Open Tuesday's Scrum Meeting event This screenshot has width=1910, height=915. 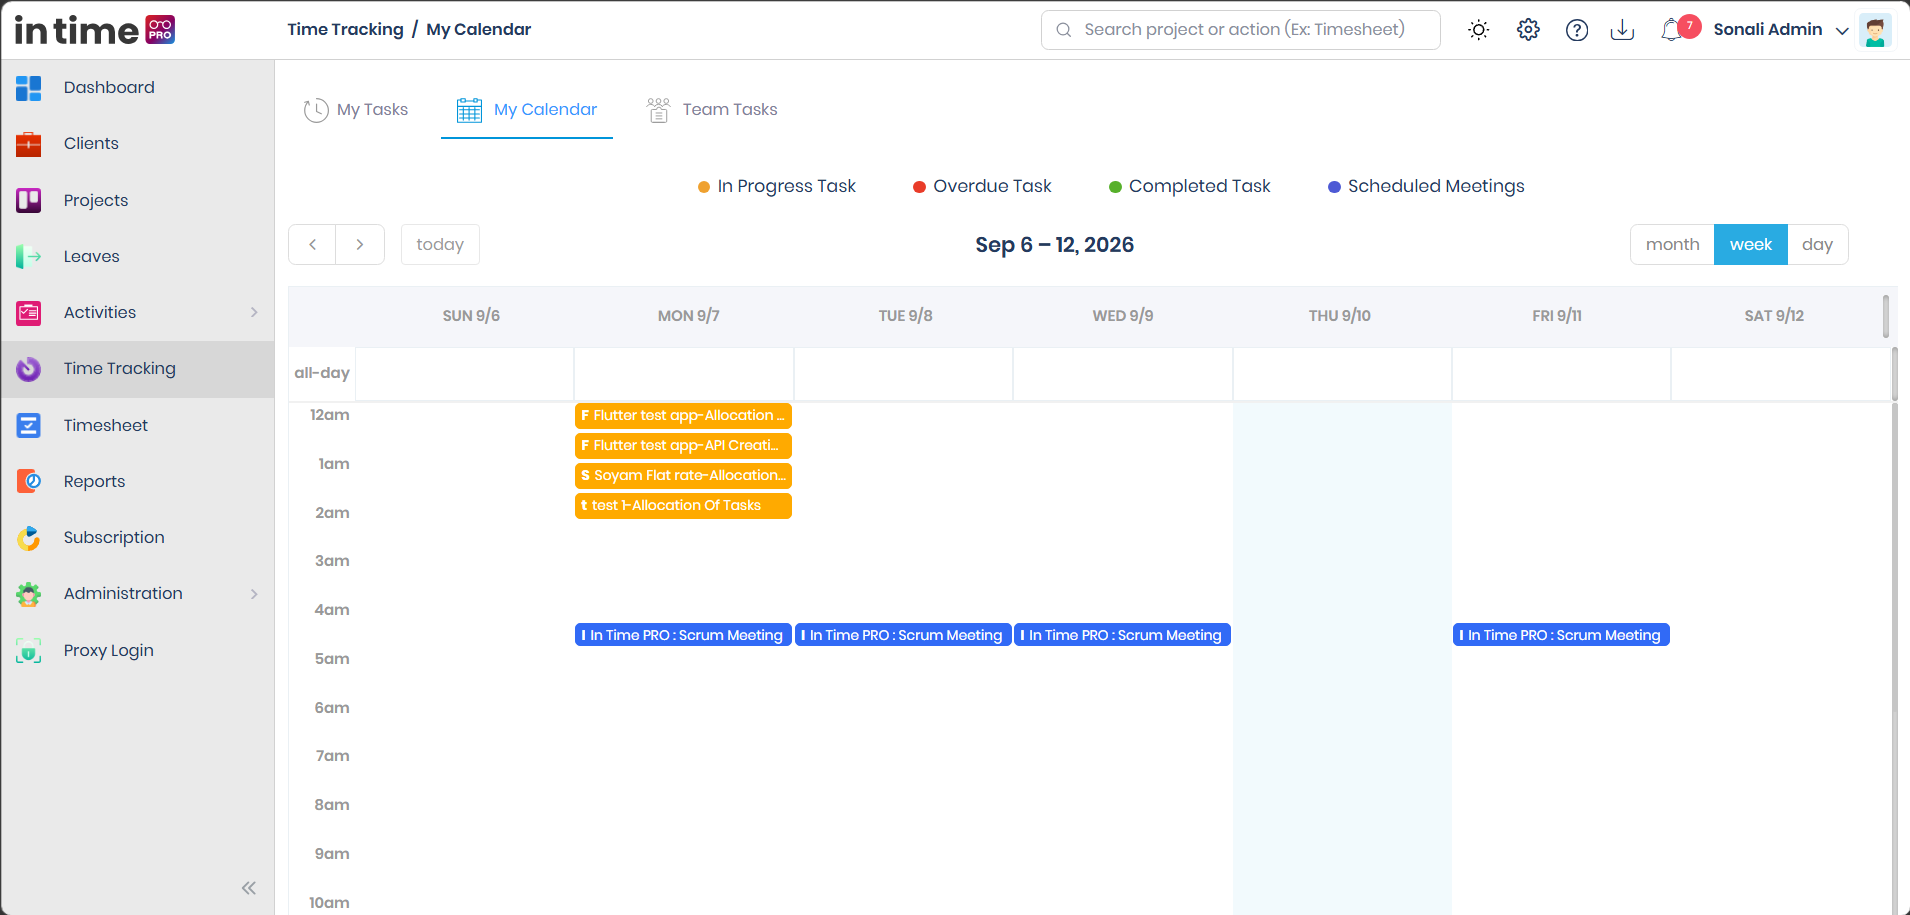coord(903,635)
